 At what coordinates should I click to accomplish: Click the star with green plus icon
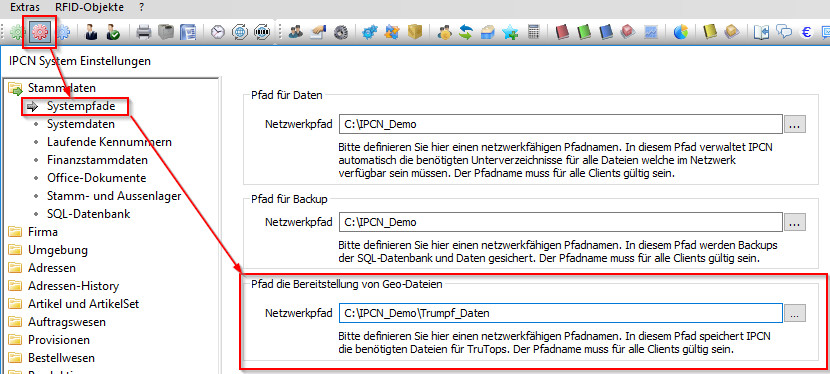510,32
